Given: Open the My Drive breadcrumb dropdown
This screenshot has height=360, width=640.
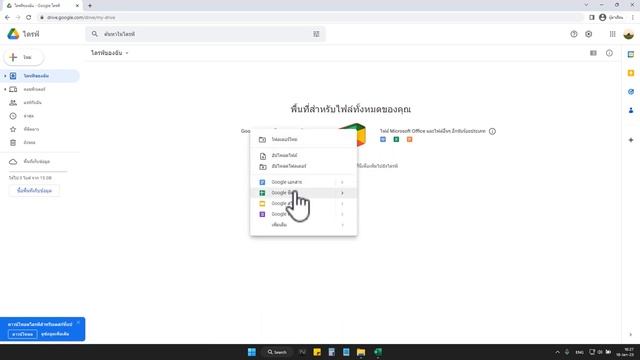Looking at the screenshot, I should click(x=127, y=53).
